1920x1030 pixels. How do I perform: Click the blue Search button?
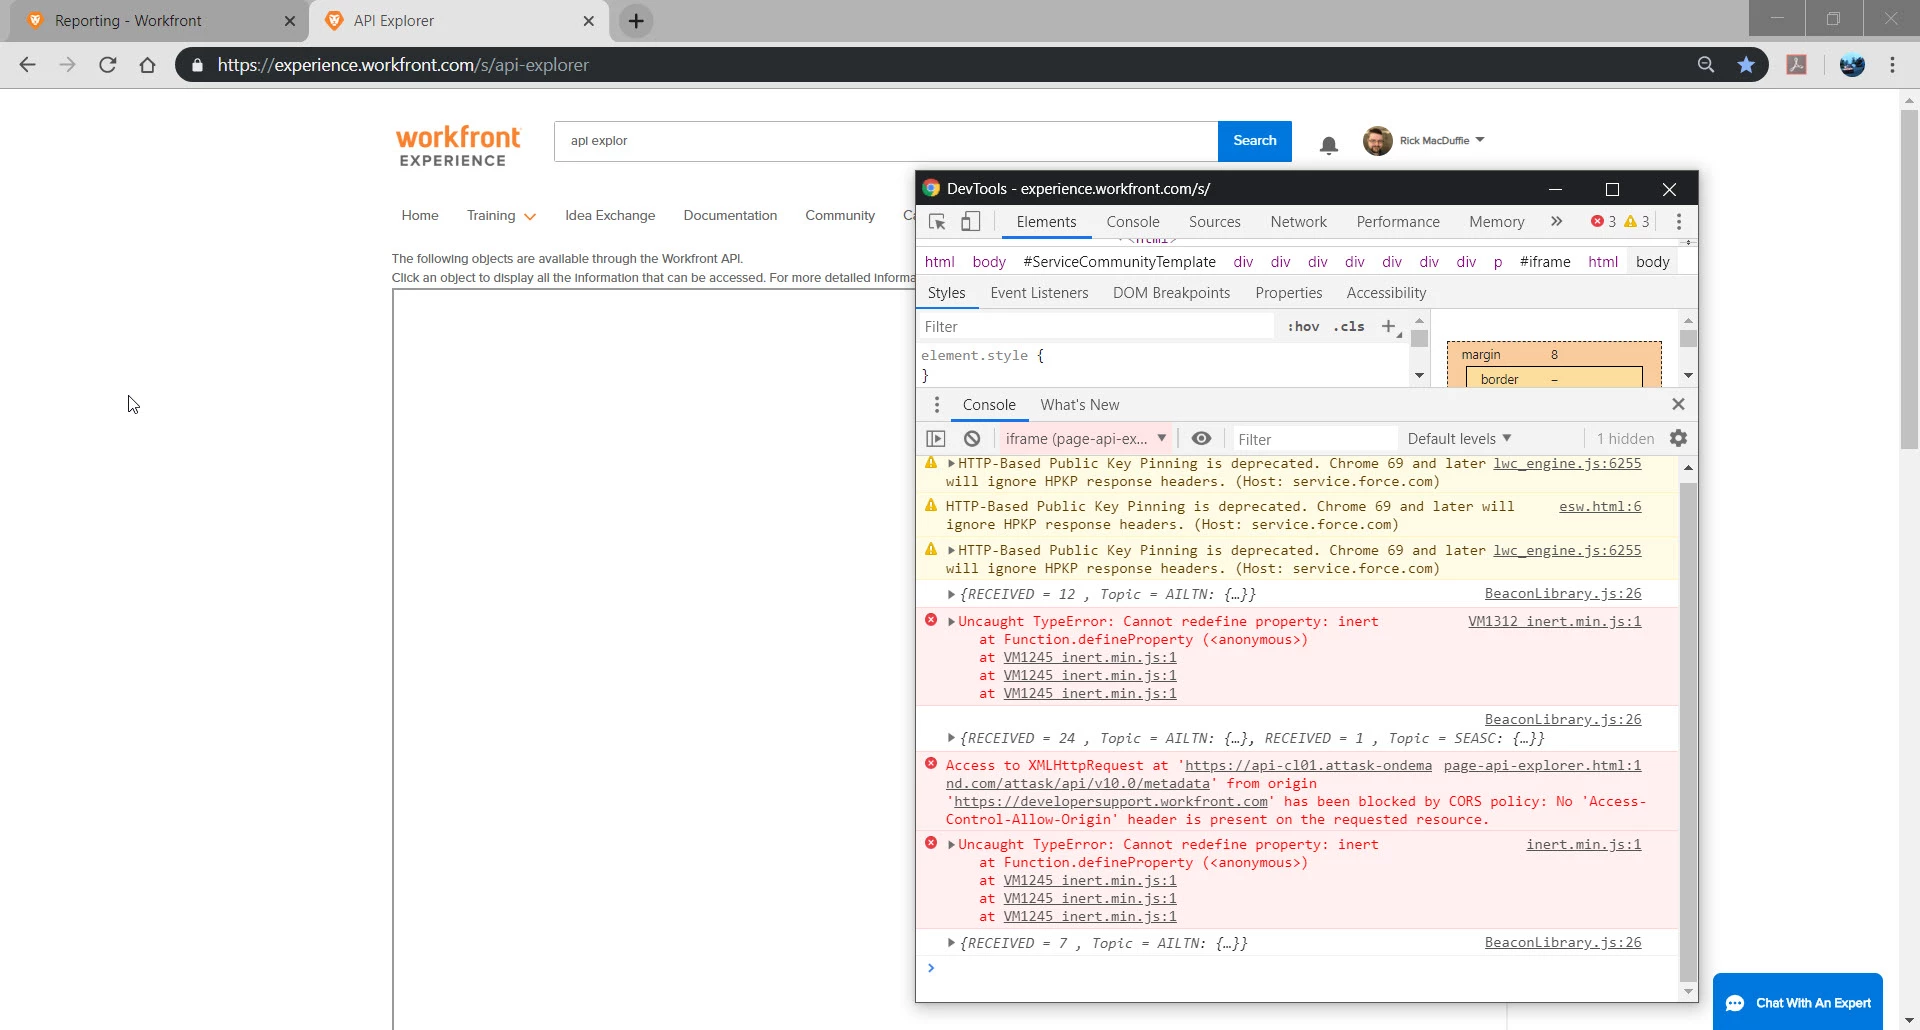tap(1254, 141)
